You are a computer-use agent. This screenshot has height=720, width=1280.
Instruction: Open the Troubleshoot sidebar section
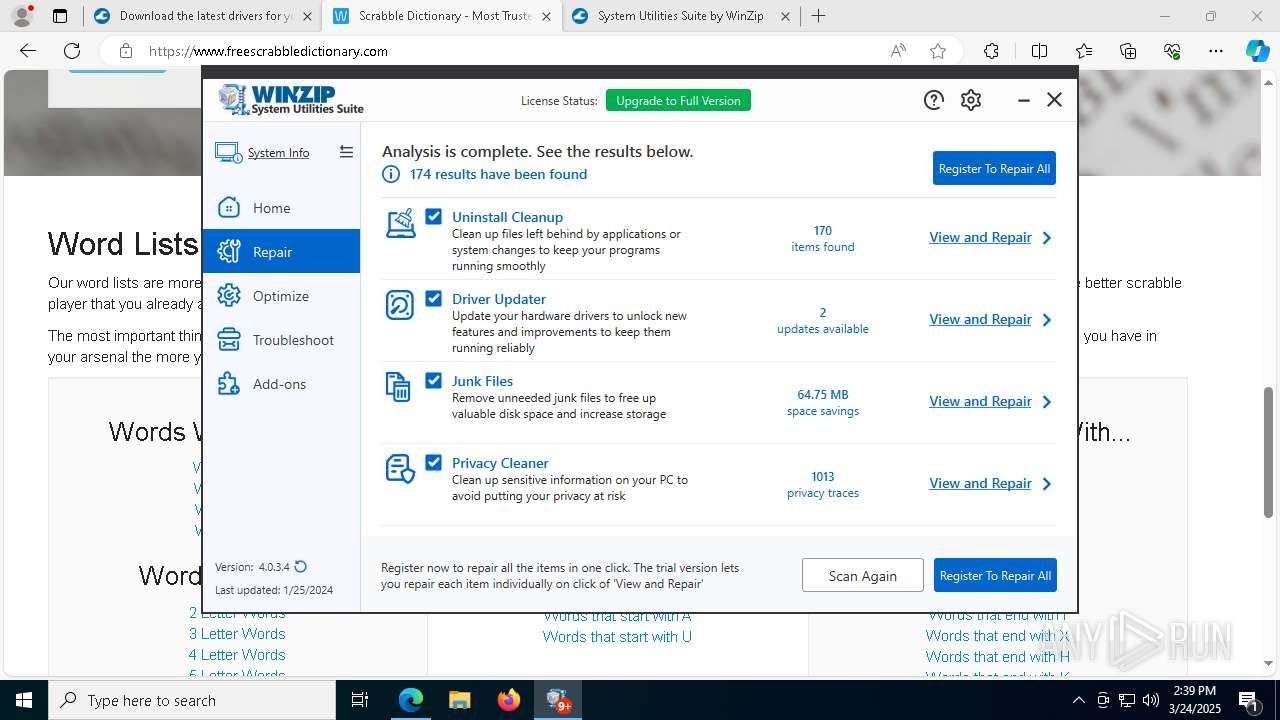(x=281, y=340)
